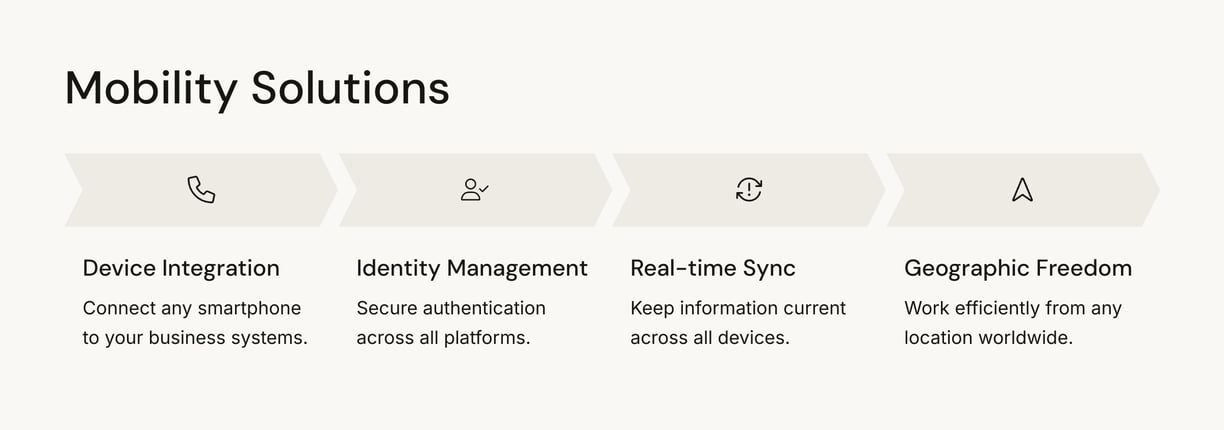Click the third chevron step banner
Screen dimensions: 1224x430
click(749, 190)
